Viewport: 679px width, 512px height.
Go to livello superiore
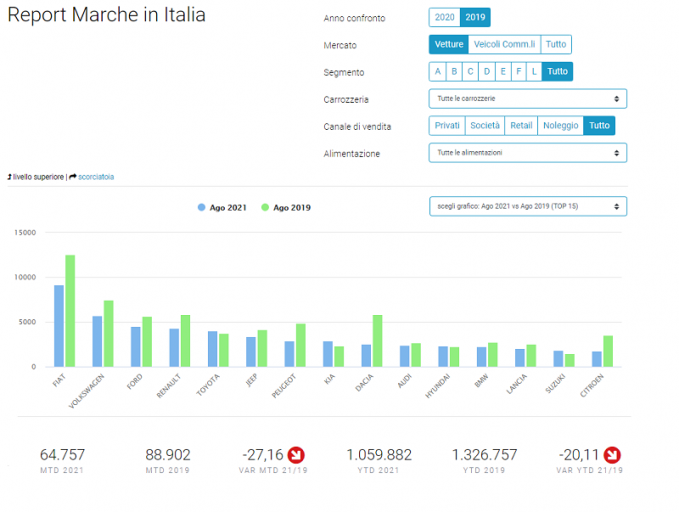[x=38, y=177]
